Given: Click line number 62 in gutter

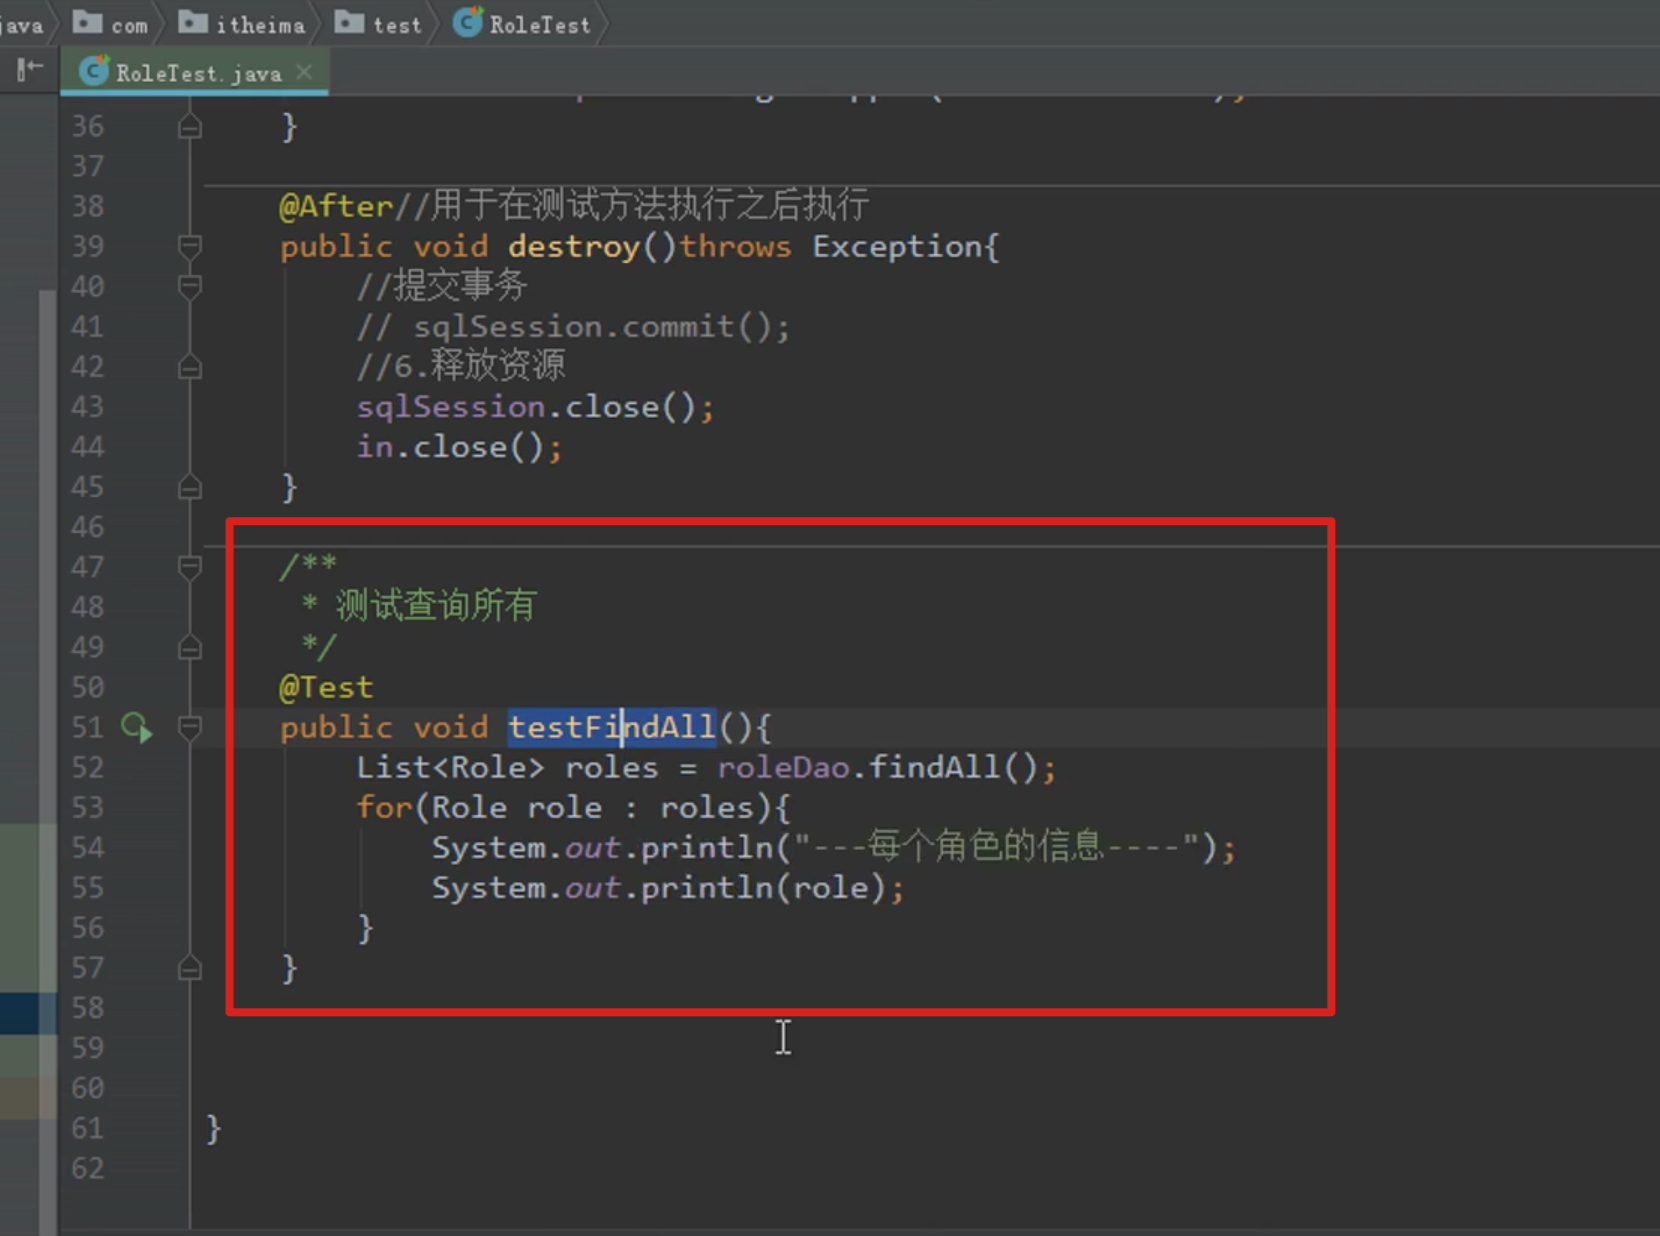Looking at the screenshot, I should [87, 1168].
